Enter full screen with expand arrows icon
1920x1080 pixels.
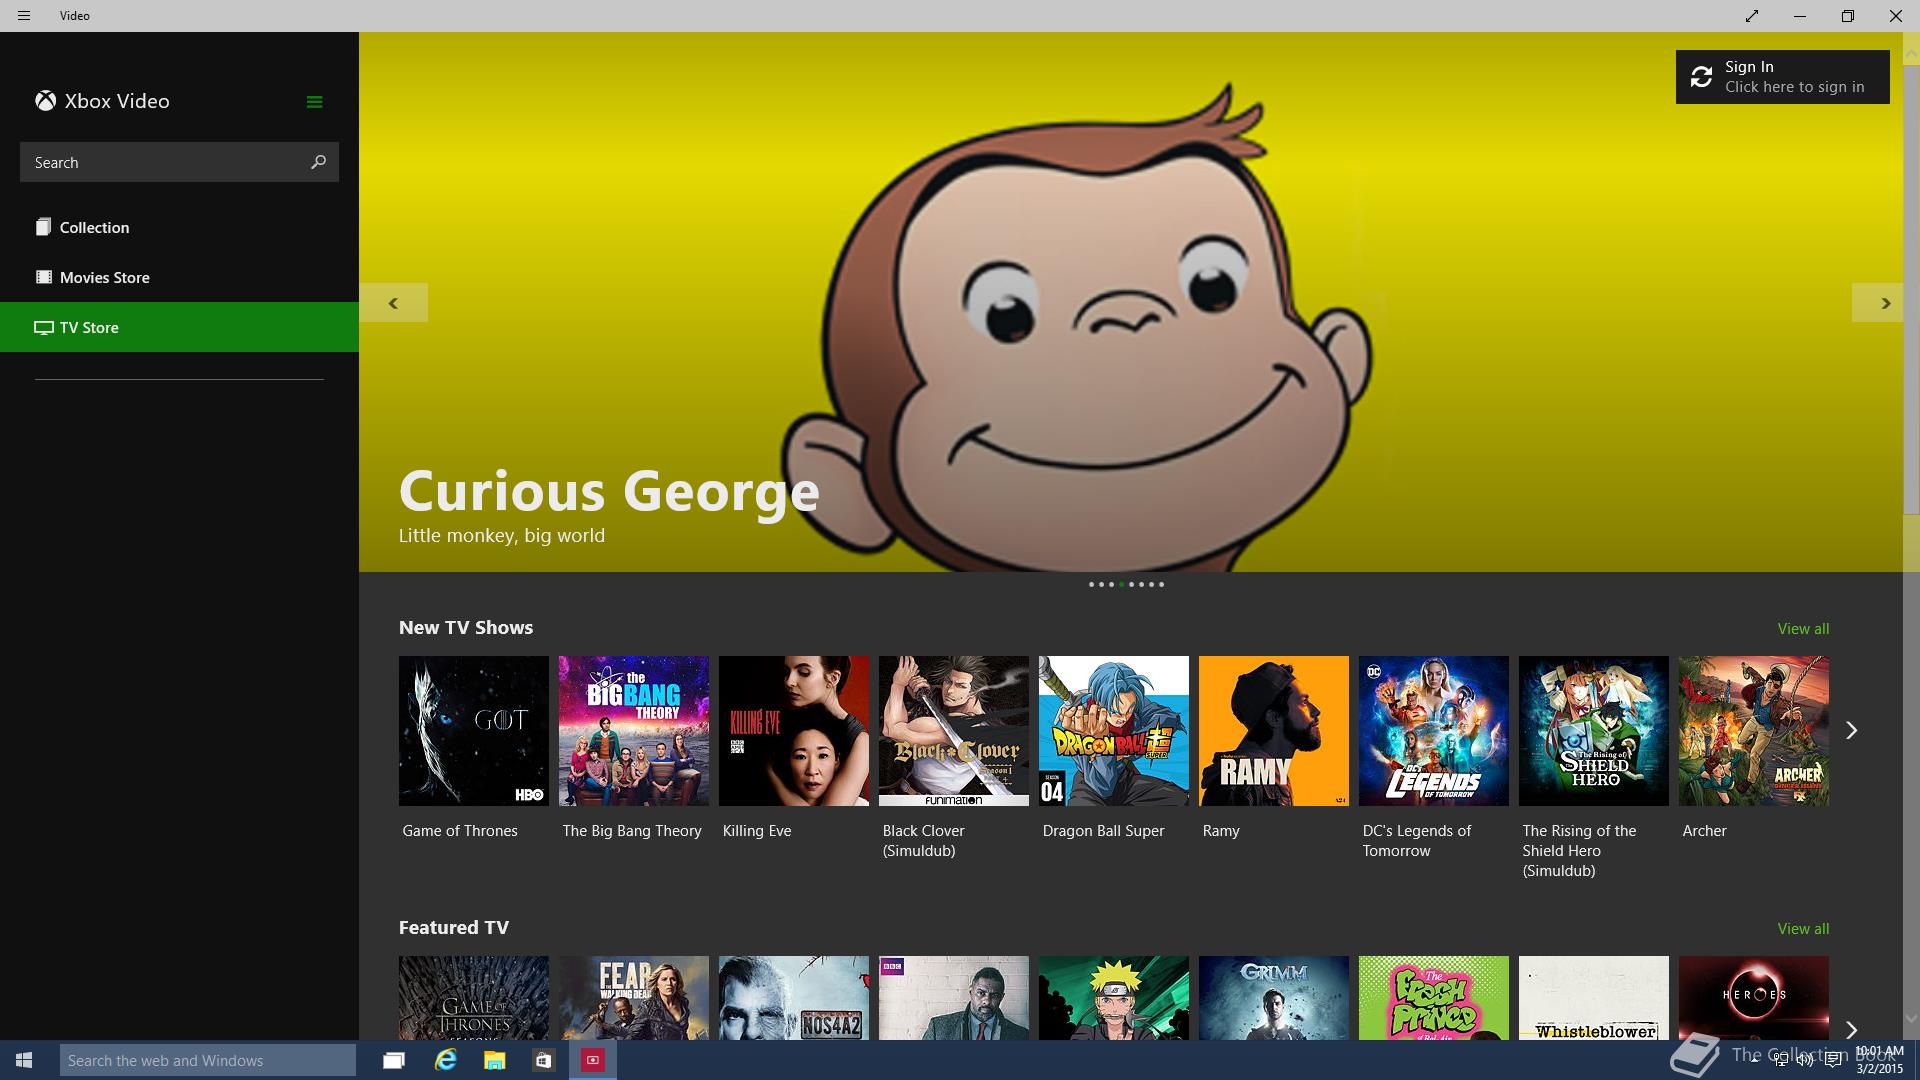click(x=1752, y=16)
